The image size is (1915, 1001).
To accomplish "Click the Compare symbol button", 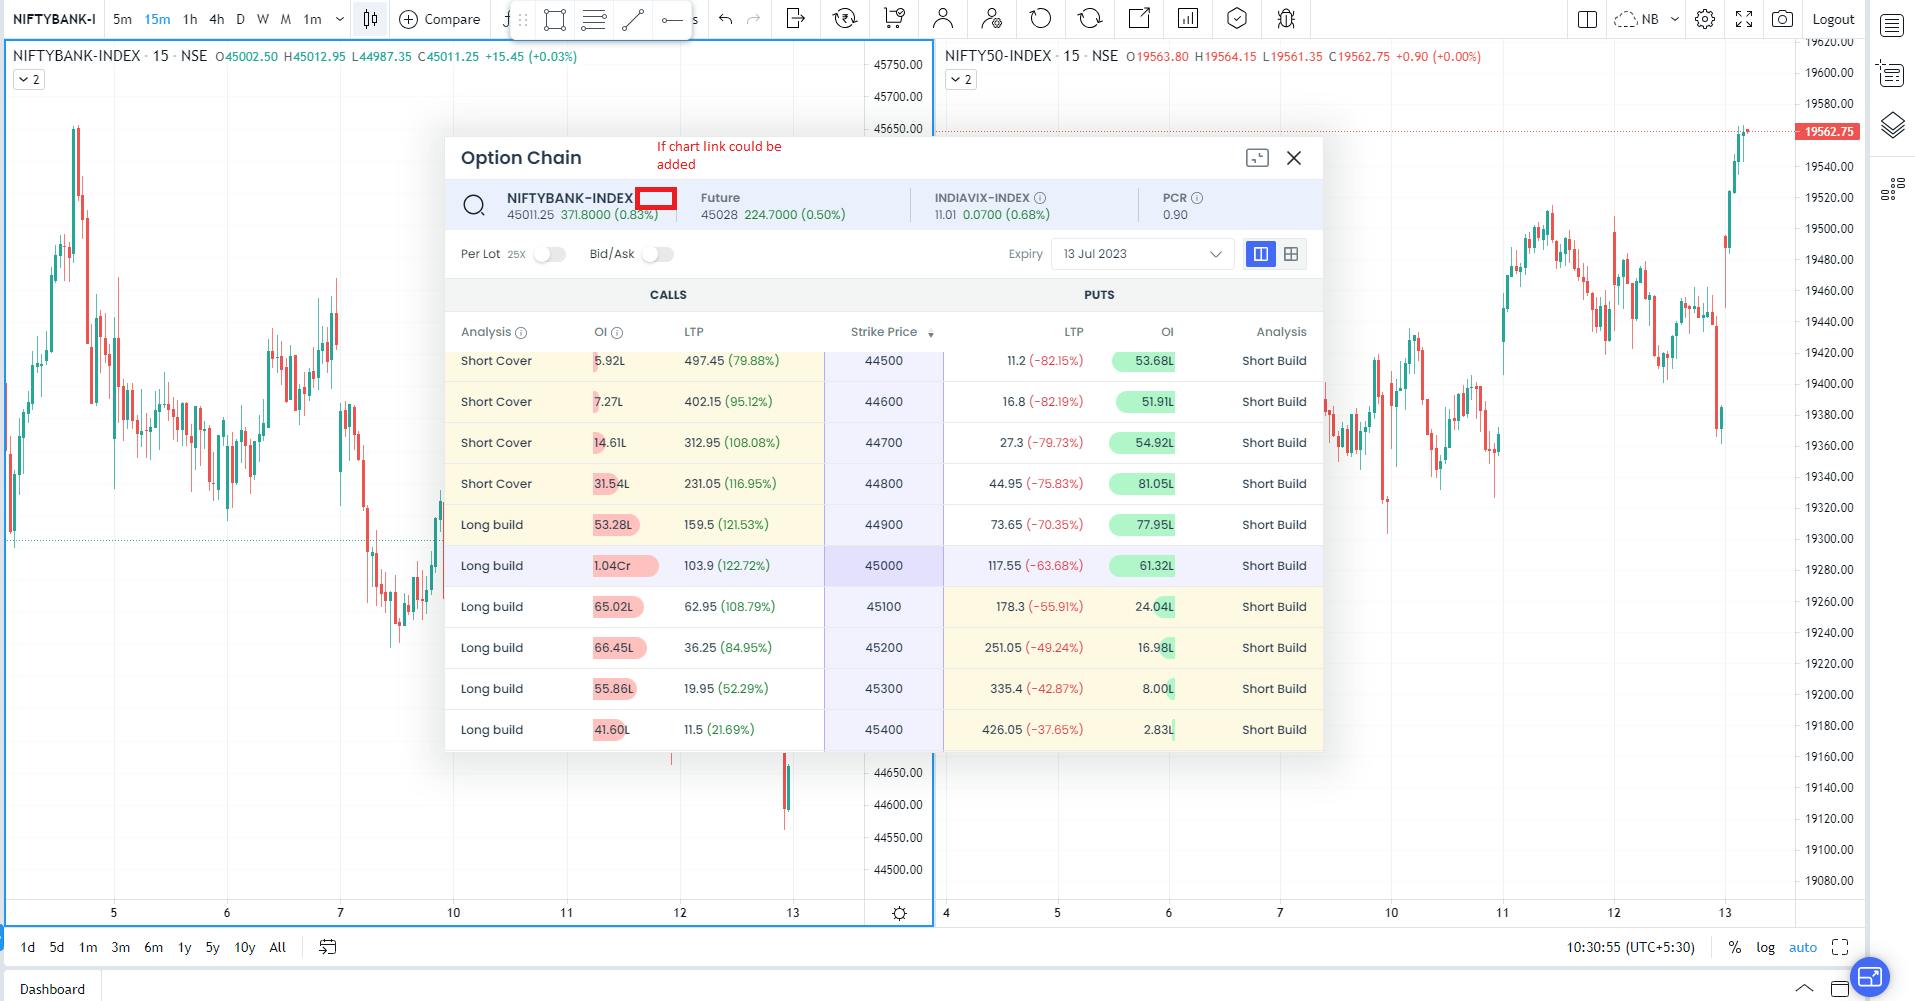I will click(x=440, y=19).
